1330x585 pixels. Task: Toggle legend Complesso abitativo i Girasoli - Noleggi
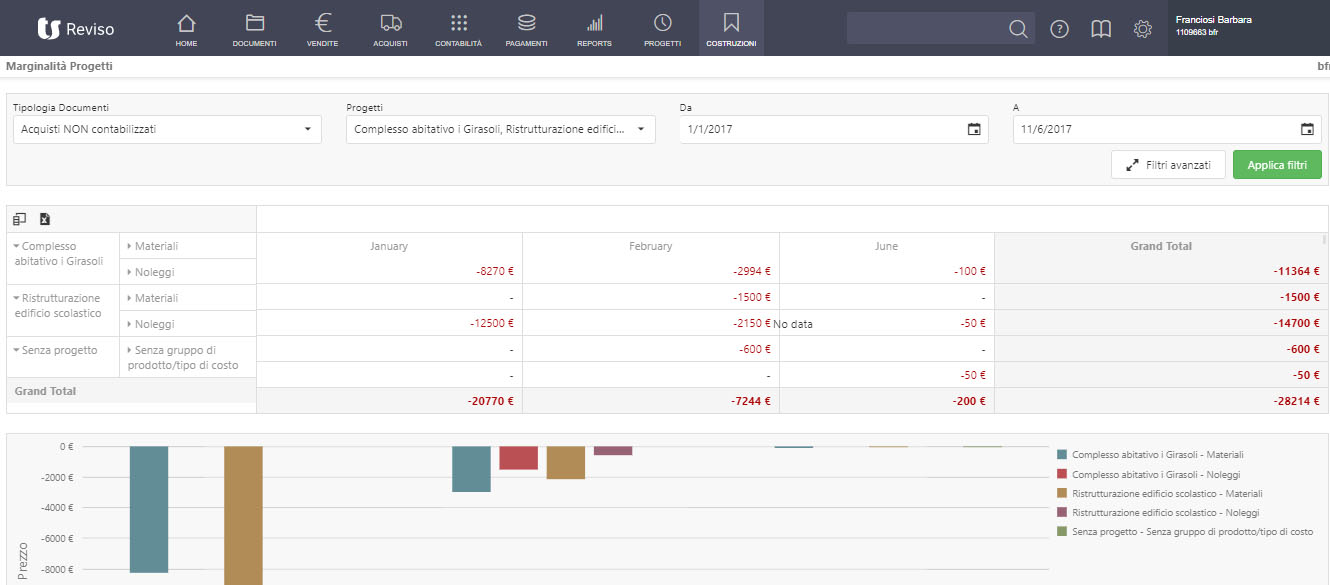click(x=1148, y=474)
